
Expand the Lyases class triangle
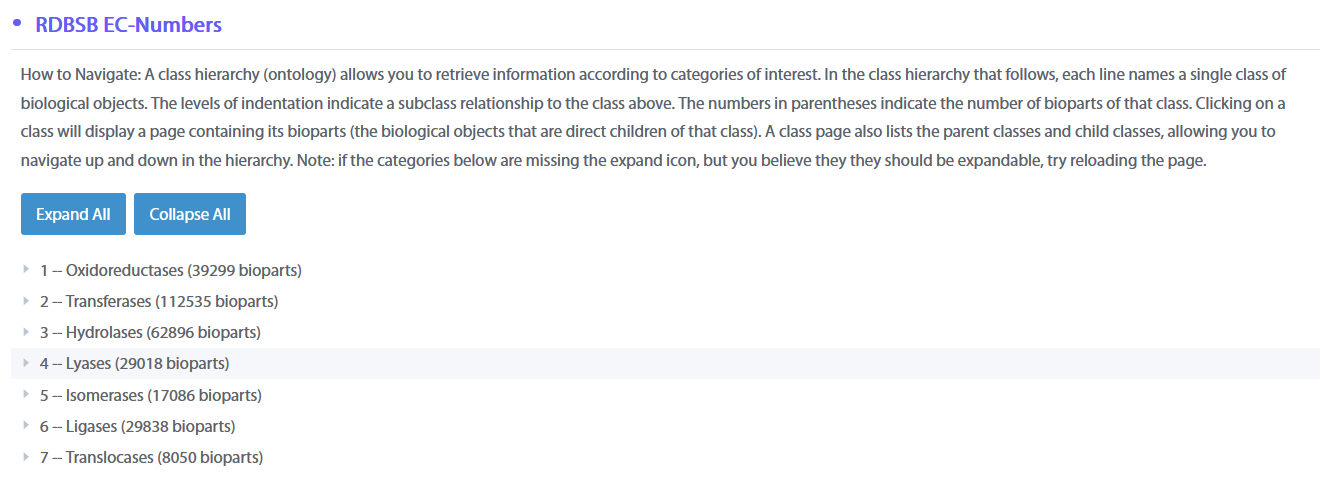pyautogui.click(x=25, y=363)
